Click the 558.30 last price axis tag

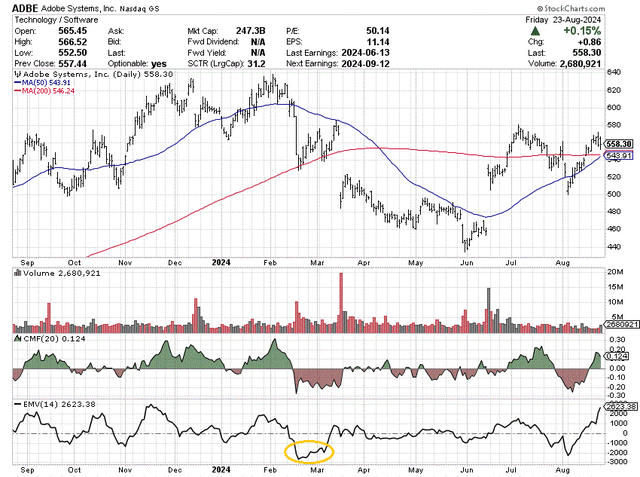click(x=618, y=144)
